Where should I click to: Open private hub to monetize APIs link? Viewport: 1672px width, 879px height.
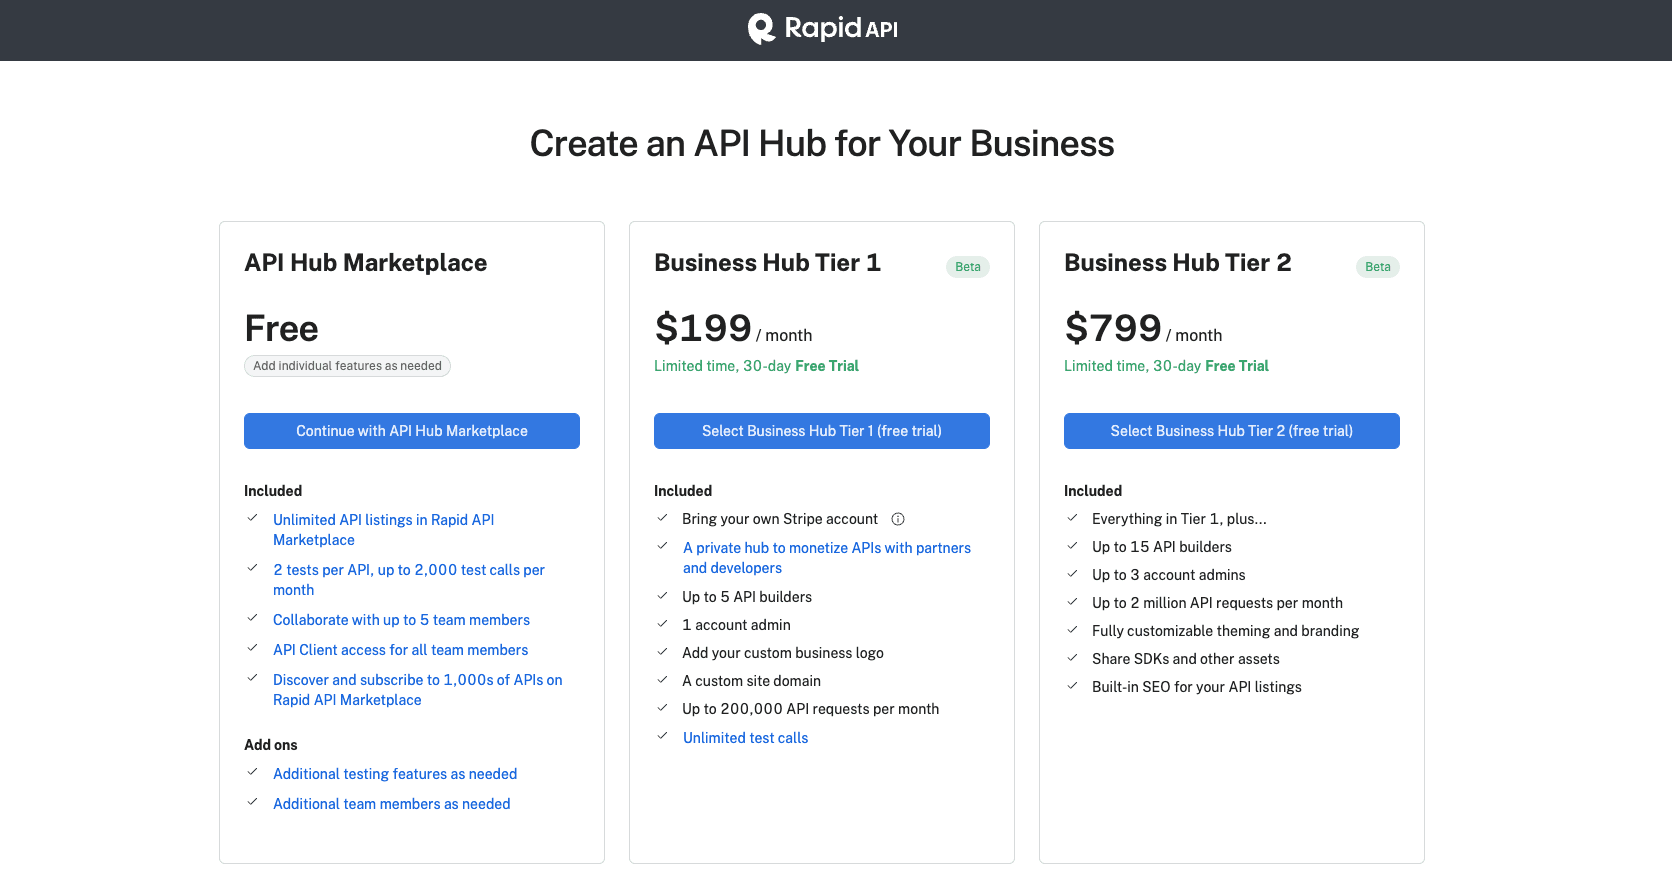pyautogui.click(x=827, y=558)
